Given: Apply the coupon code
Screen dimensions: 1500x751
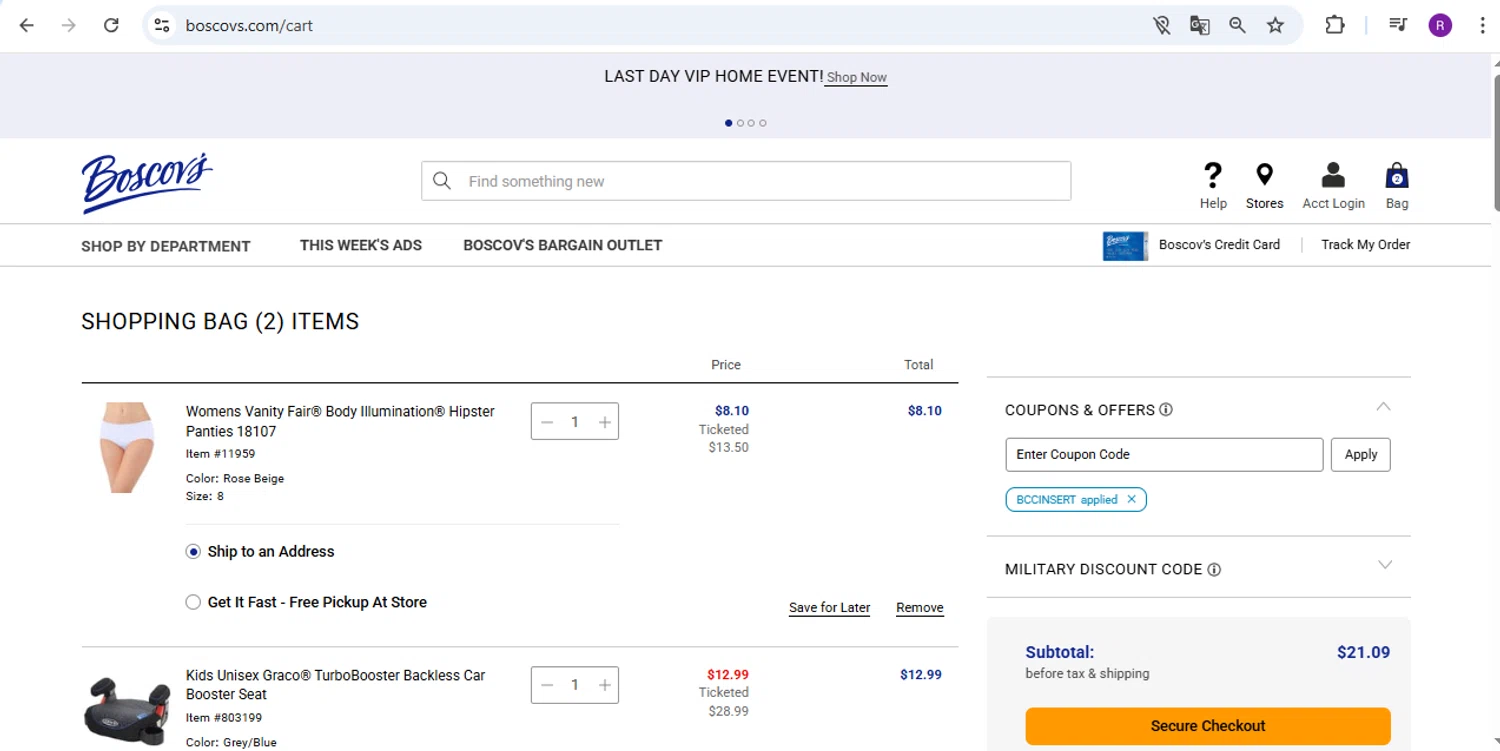Looking at the screenshot, I should coord(1361,454).
